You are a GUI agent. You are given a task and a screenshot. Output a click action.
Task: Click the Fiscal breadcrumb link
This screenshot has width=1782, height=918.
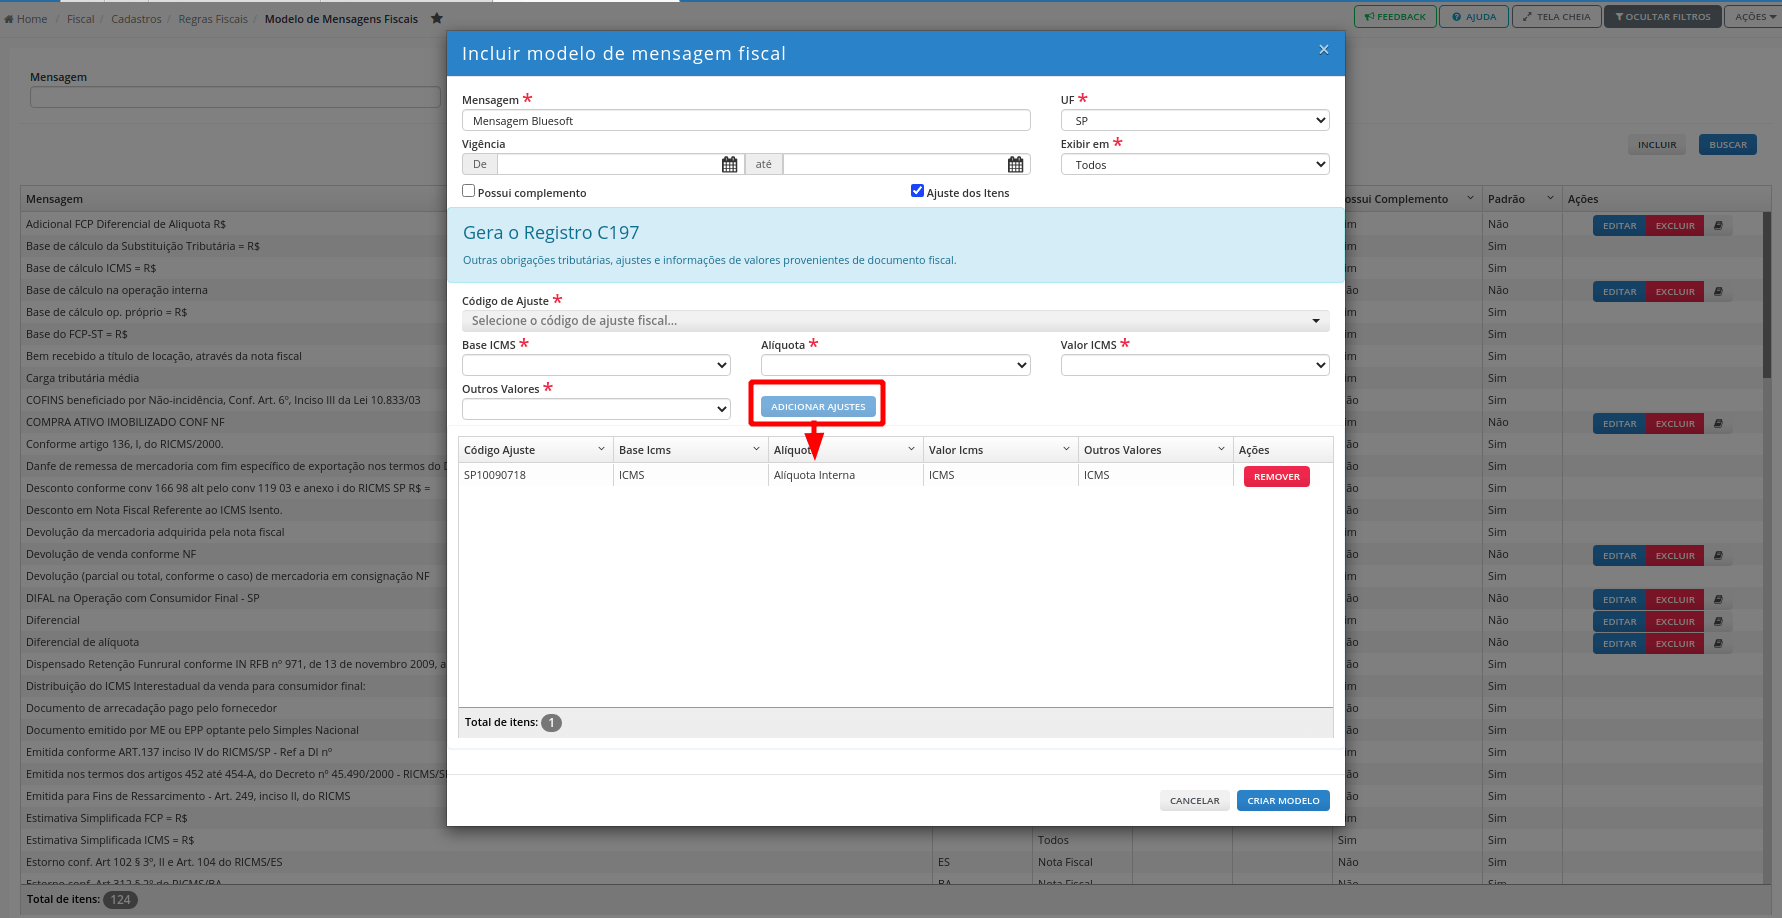80,19
